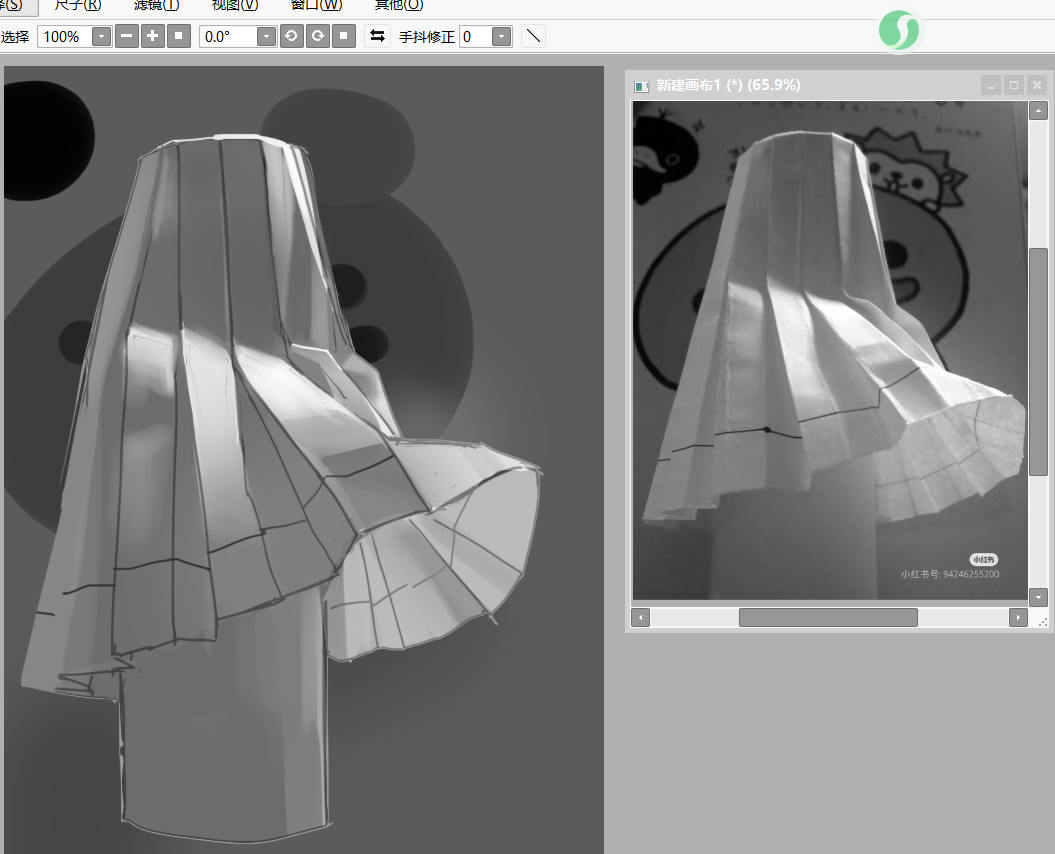Click the green circular floating logo icon
The height and width of the screenshot is (854, 1055).
[x=898, y=31]
